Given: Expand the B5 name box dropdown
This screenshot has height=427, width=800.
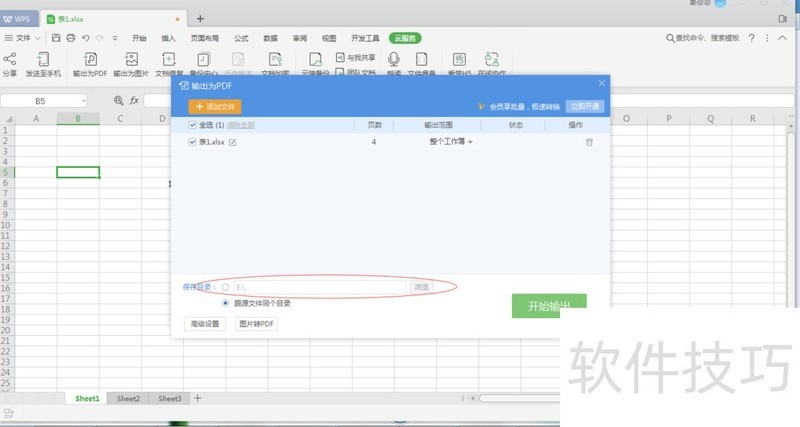Looking at the screenshot, I should (83, 101).
